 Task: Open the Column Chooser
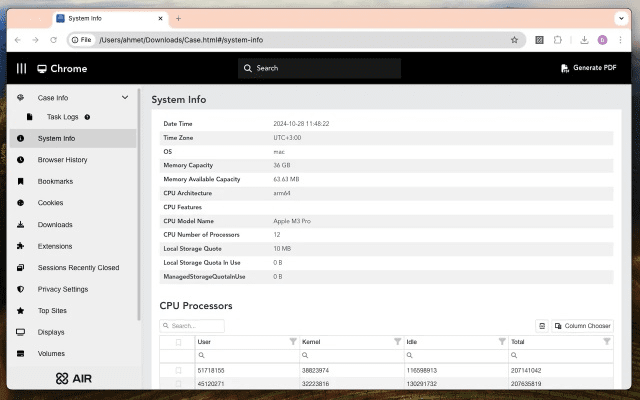(x=582, y=326)
